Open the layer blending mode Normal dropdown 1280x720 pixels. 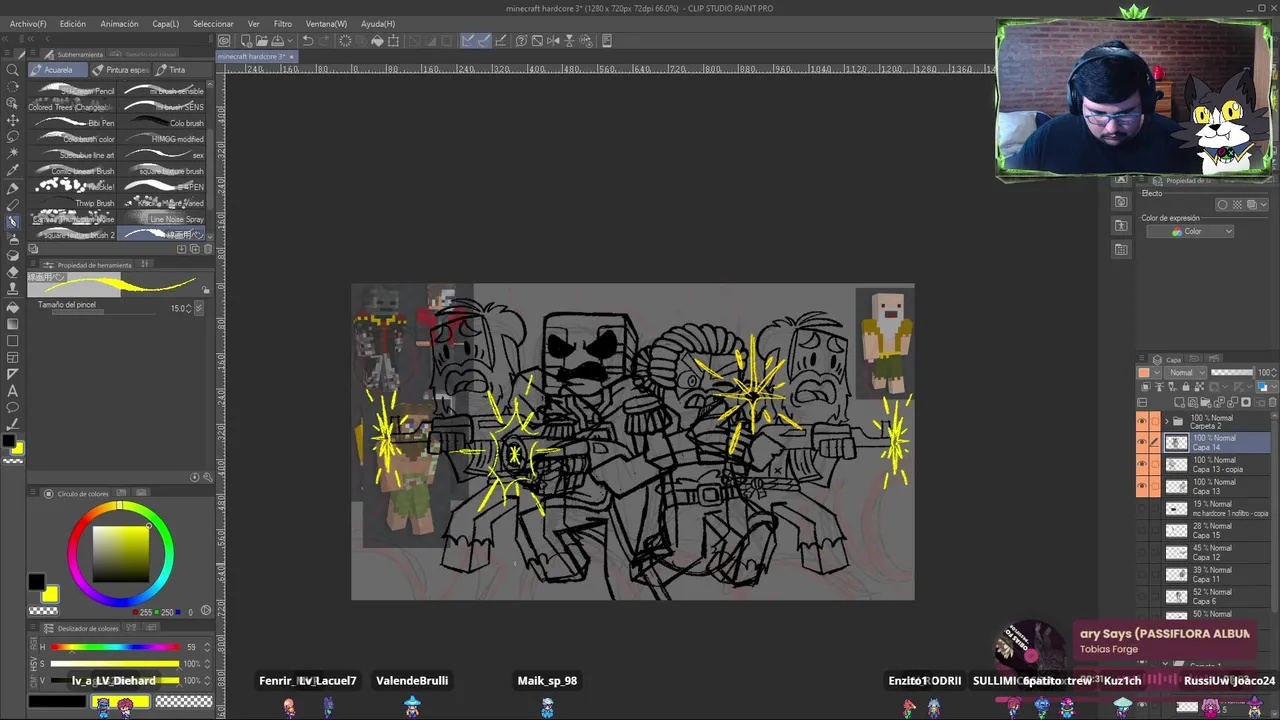(x=1187, y=373)
